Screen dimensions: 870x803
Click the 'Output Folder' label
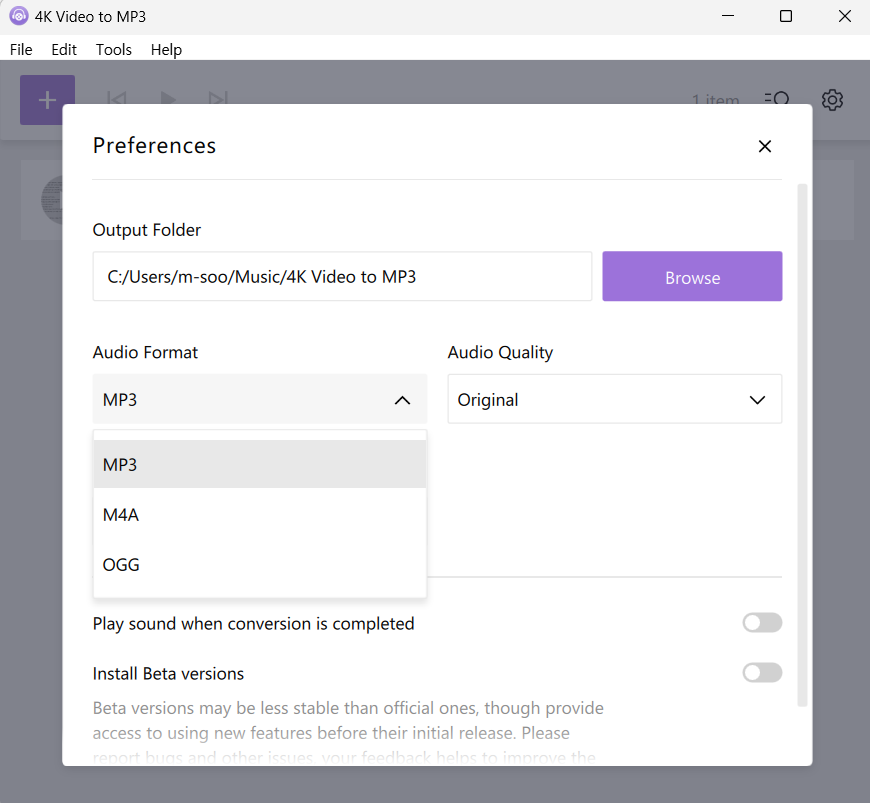click(x=146, y=230)
